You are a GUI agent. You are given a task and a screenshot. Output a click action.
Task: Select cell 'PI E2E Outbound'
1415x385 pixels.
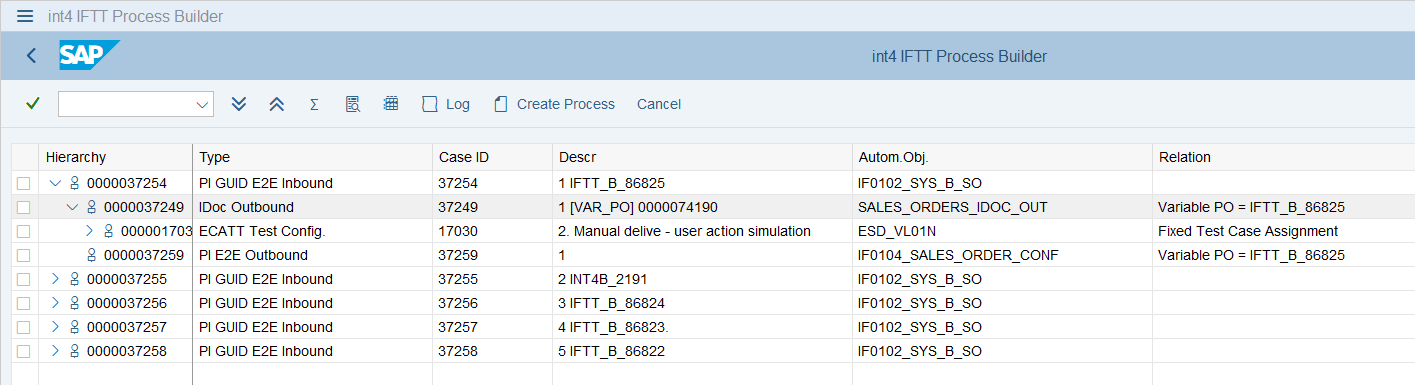[x=312, y=255]
